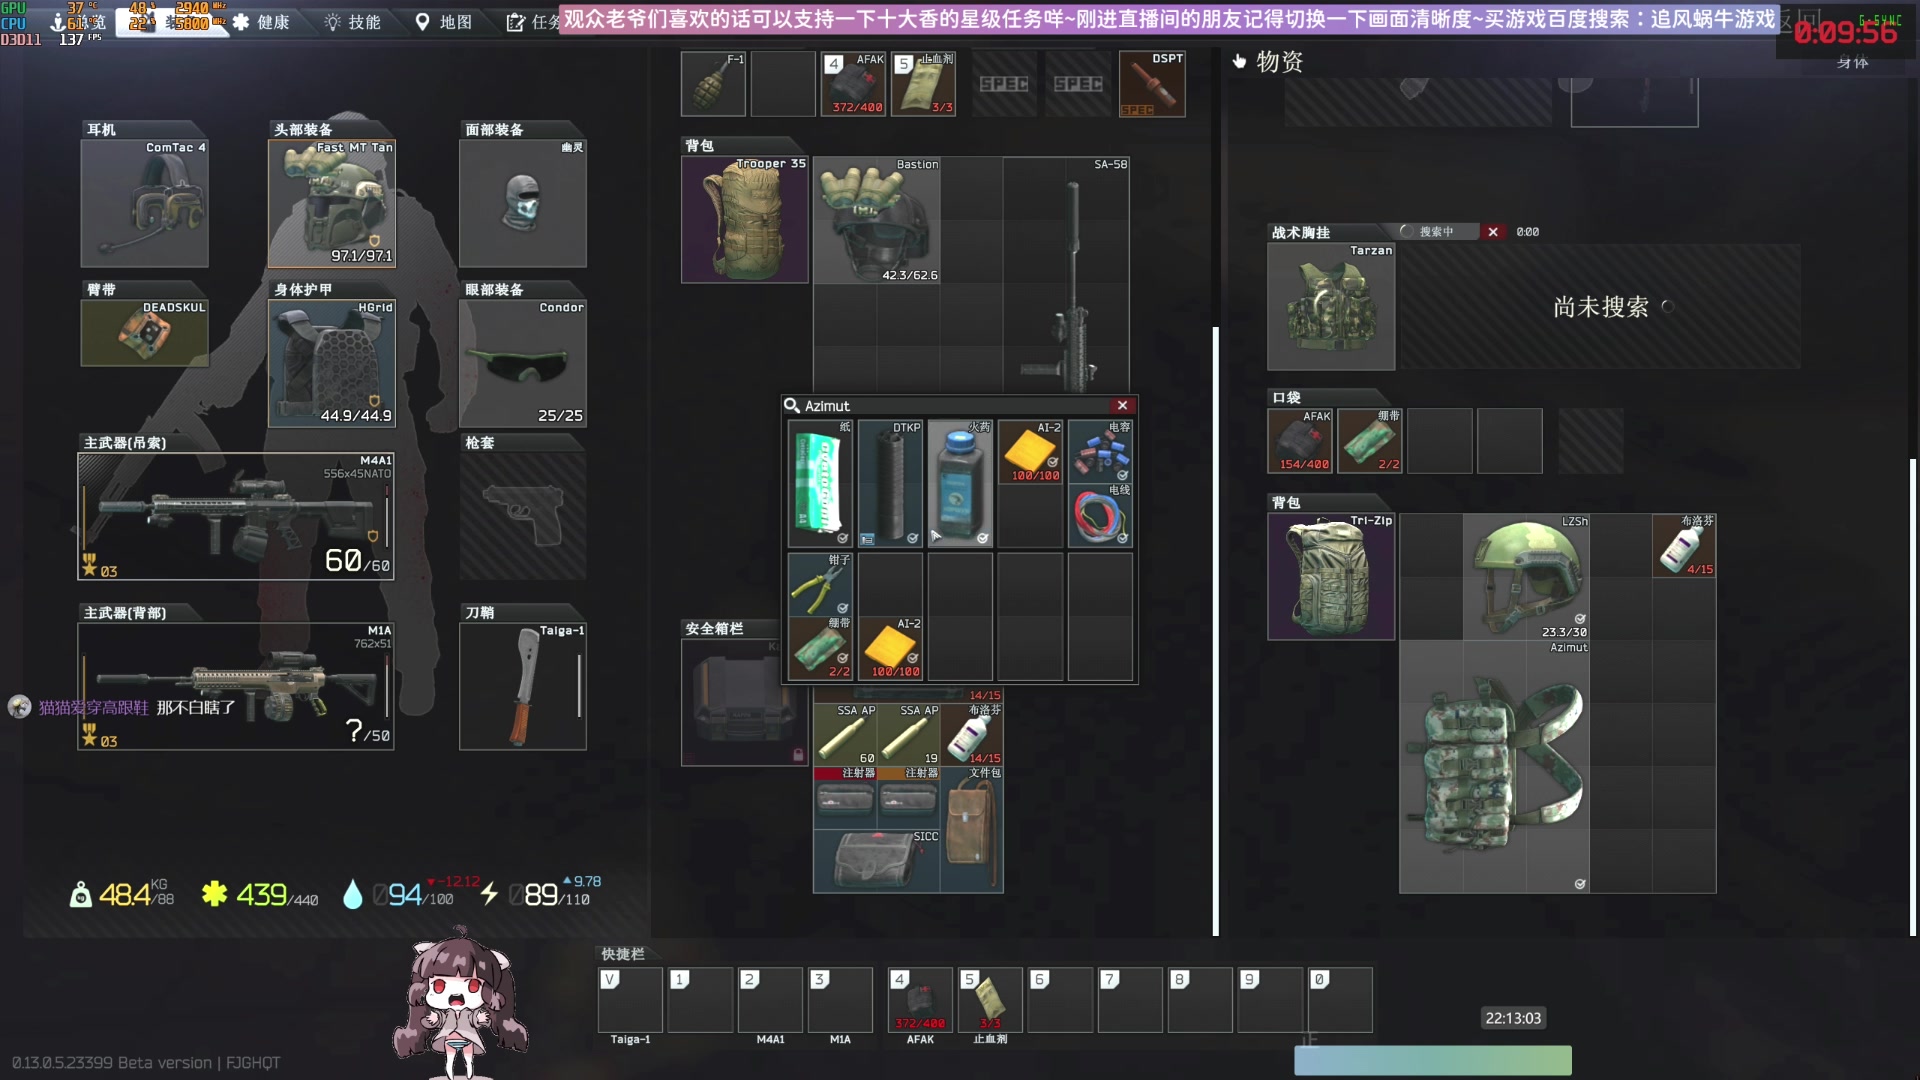This screenshot has height=1080, width=1920.
Task: Select the Taiga-1 machete icon
Action: pyautogui.click(x=522, y=687)
